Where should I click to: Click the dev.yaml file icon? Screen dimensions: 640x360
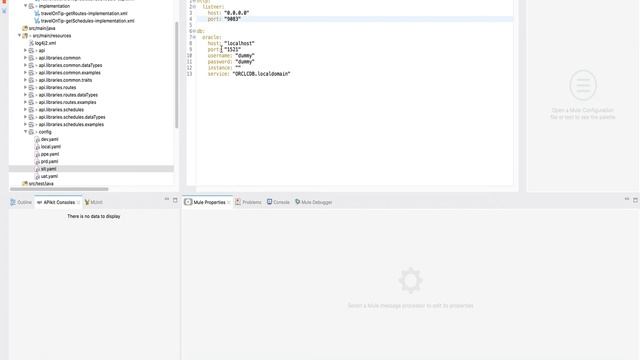37,140
